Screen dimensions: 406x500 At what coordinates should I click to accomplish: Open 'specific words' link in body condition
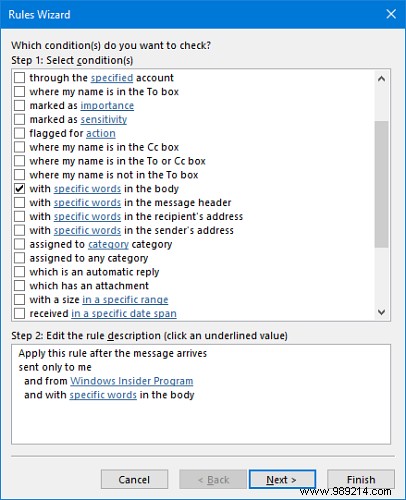[x=87, y=189]
